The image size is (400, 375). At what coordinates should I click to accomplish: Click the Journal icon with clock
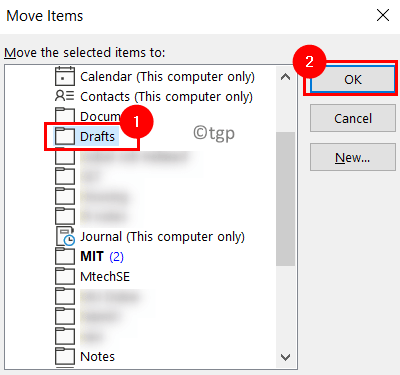coord(65,236)
